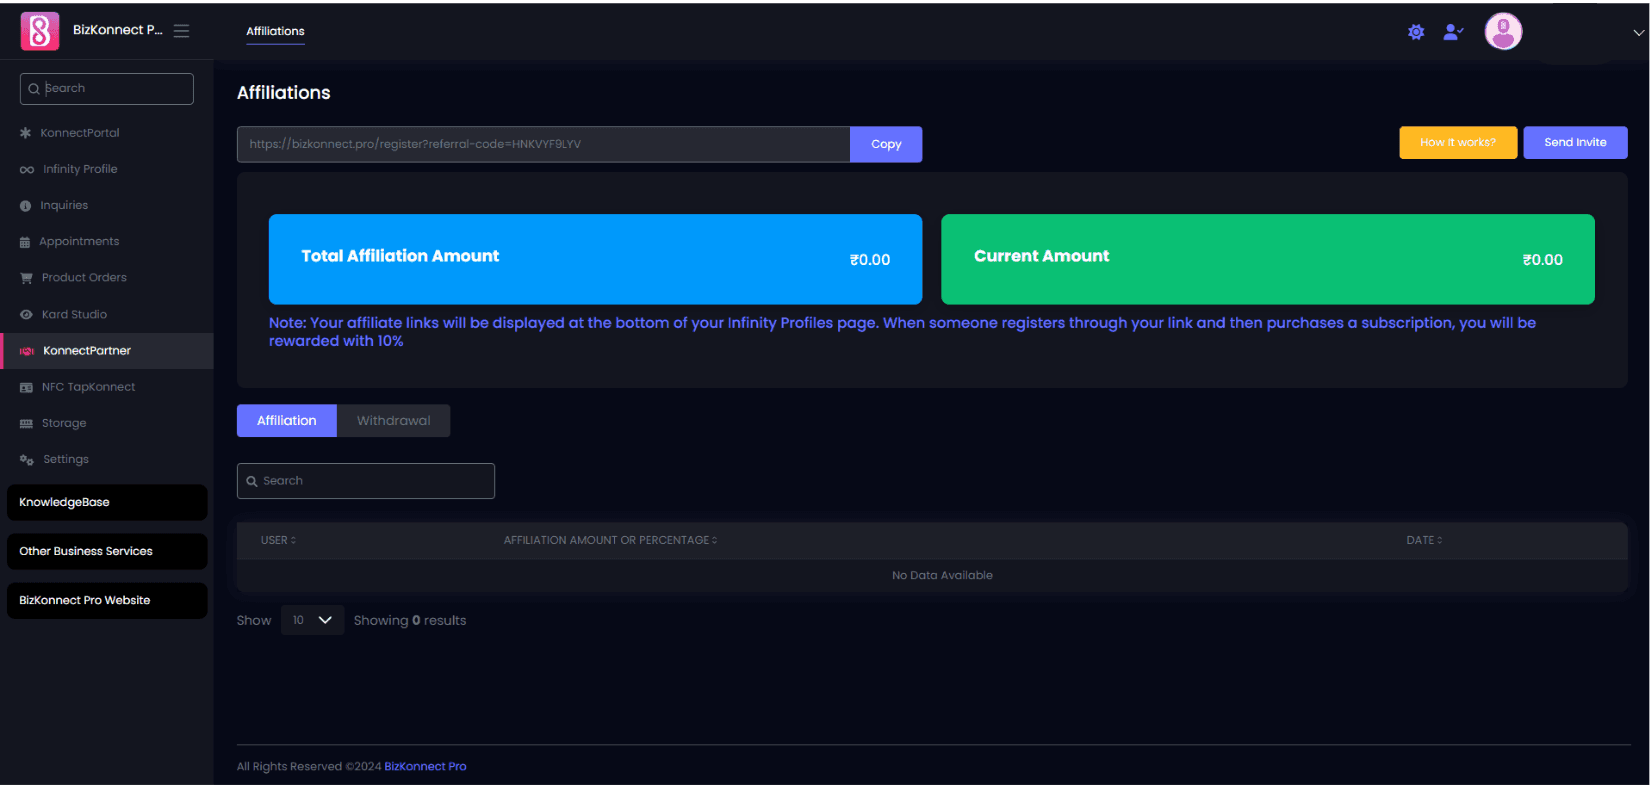
Task: Toggle the hamburger sidebar menu icon
Action: click(181, 31)
